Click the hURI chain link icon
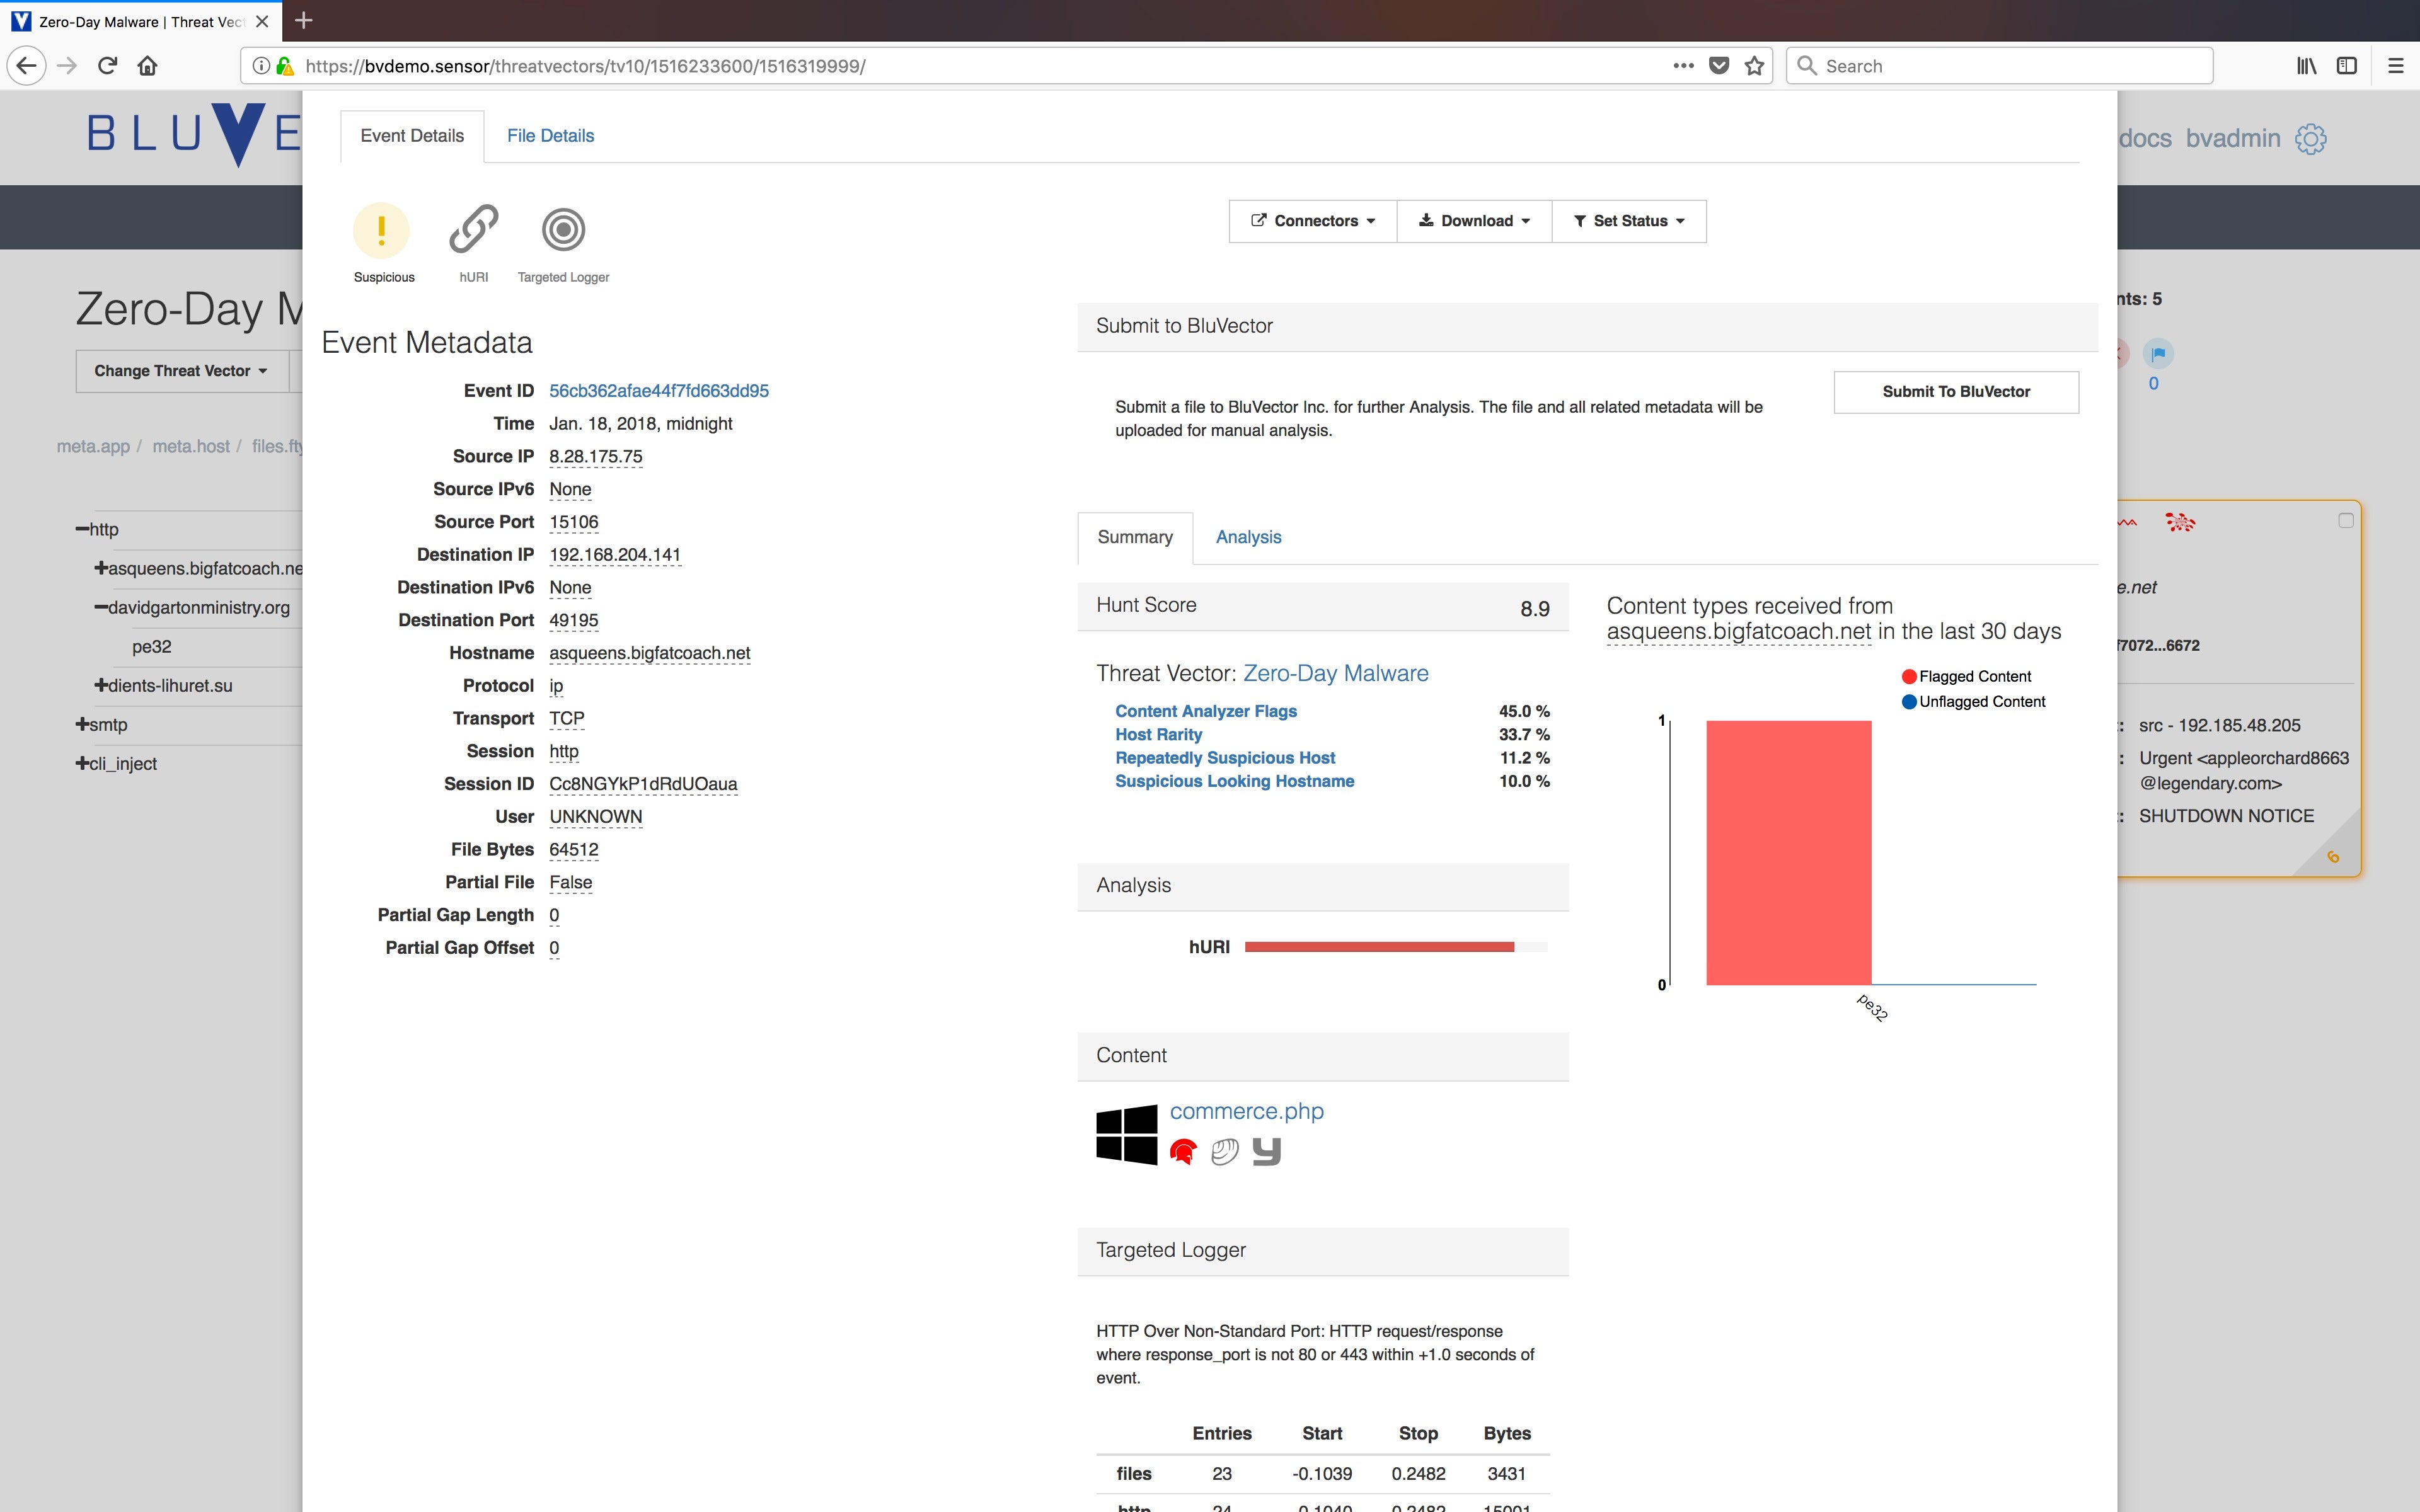This screenshot has height=1512, width=2420. [473, 229]
